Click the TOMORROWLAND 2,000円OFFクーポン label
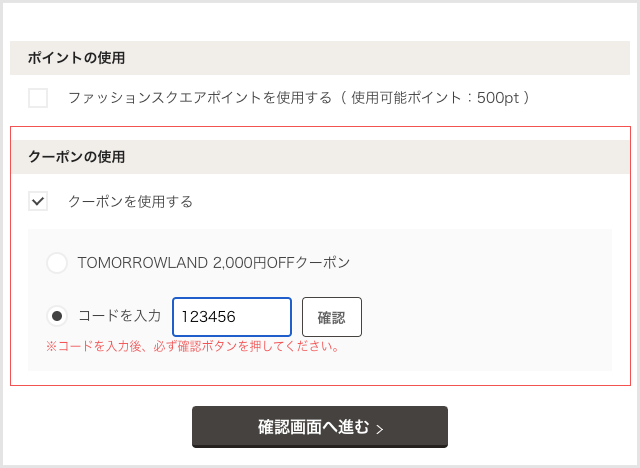Image resolution: width=640 pixels, height=468 pixels. click(x=213, y=263)
